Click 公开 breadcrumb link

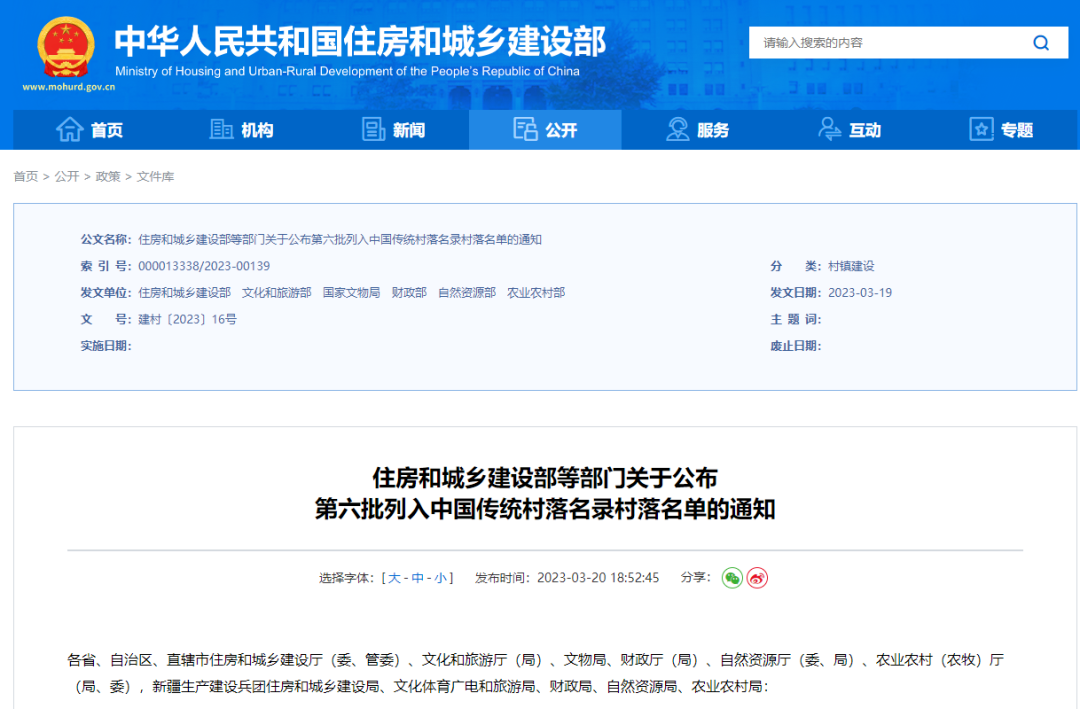click(67, 176)
